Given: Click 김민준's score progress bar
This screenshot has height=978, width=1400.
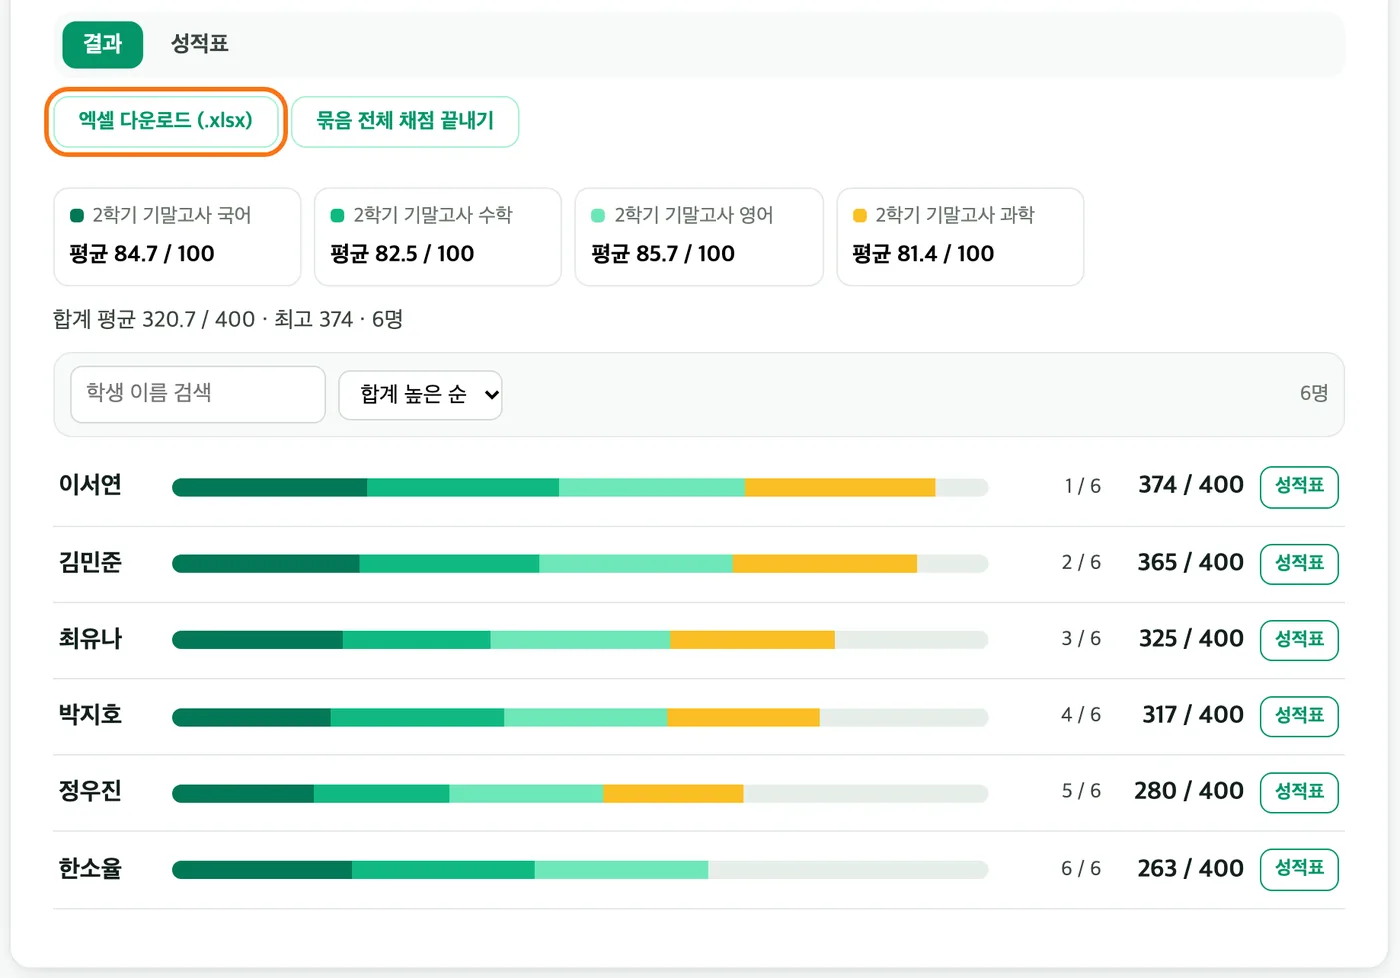Looking at the screenshot, I should pyautogui.click(x=580, y=564).
